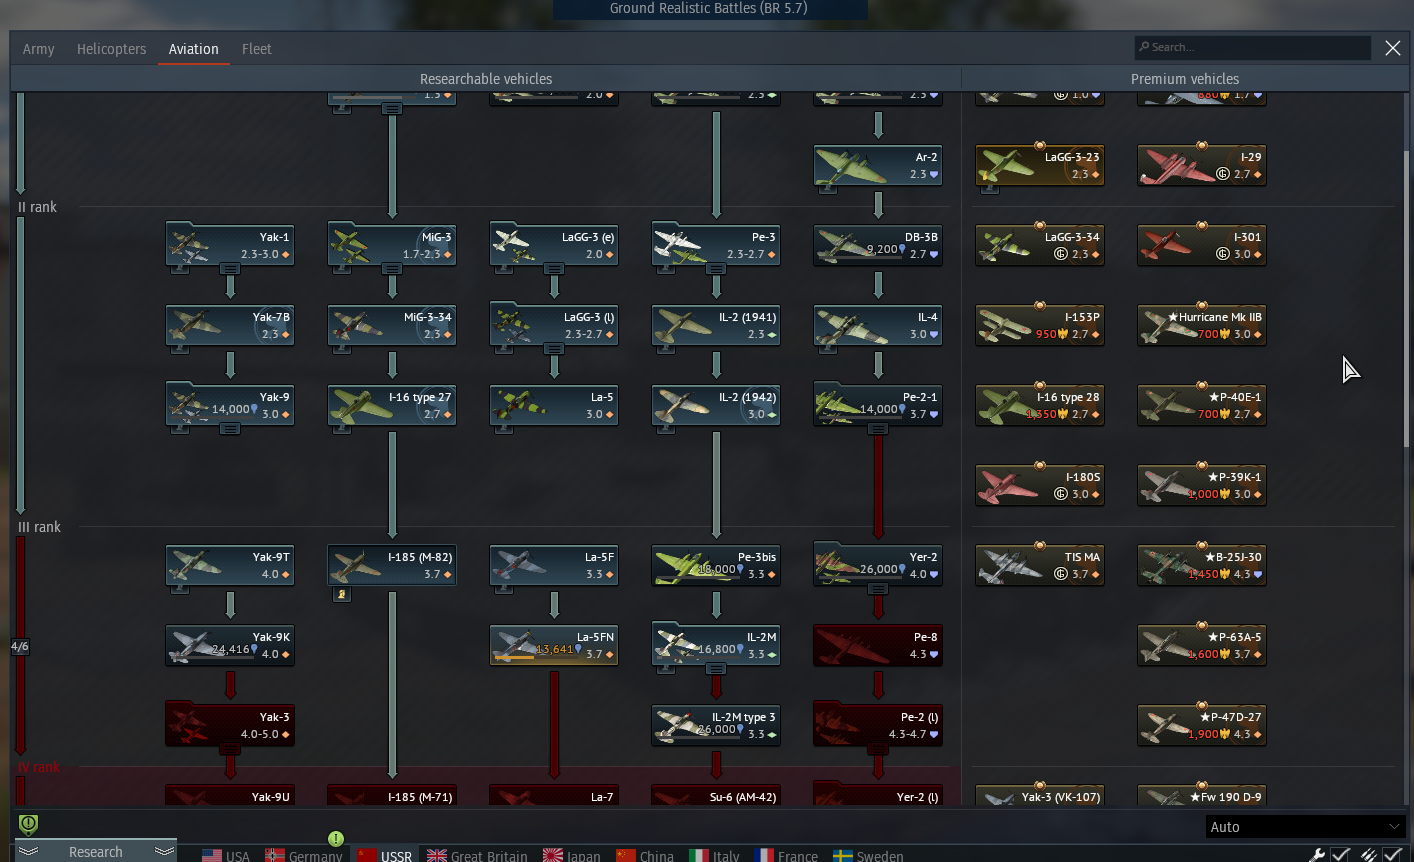Open the Fleet tab
Viewport: 1414px width, 862px height.
coord(256,49)
